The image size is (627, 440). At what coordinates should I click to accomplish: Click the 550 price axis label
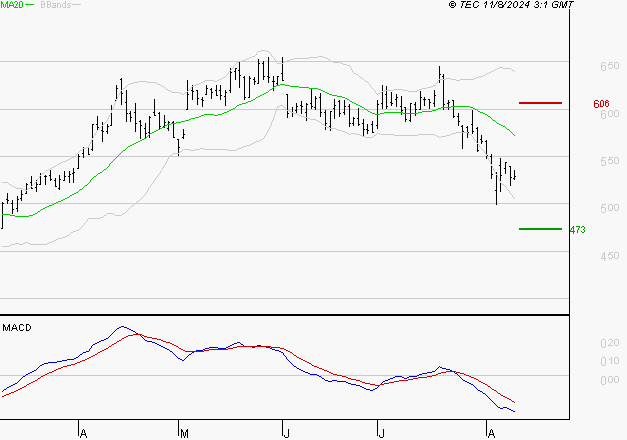(x=609, y=161)
